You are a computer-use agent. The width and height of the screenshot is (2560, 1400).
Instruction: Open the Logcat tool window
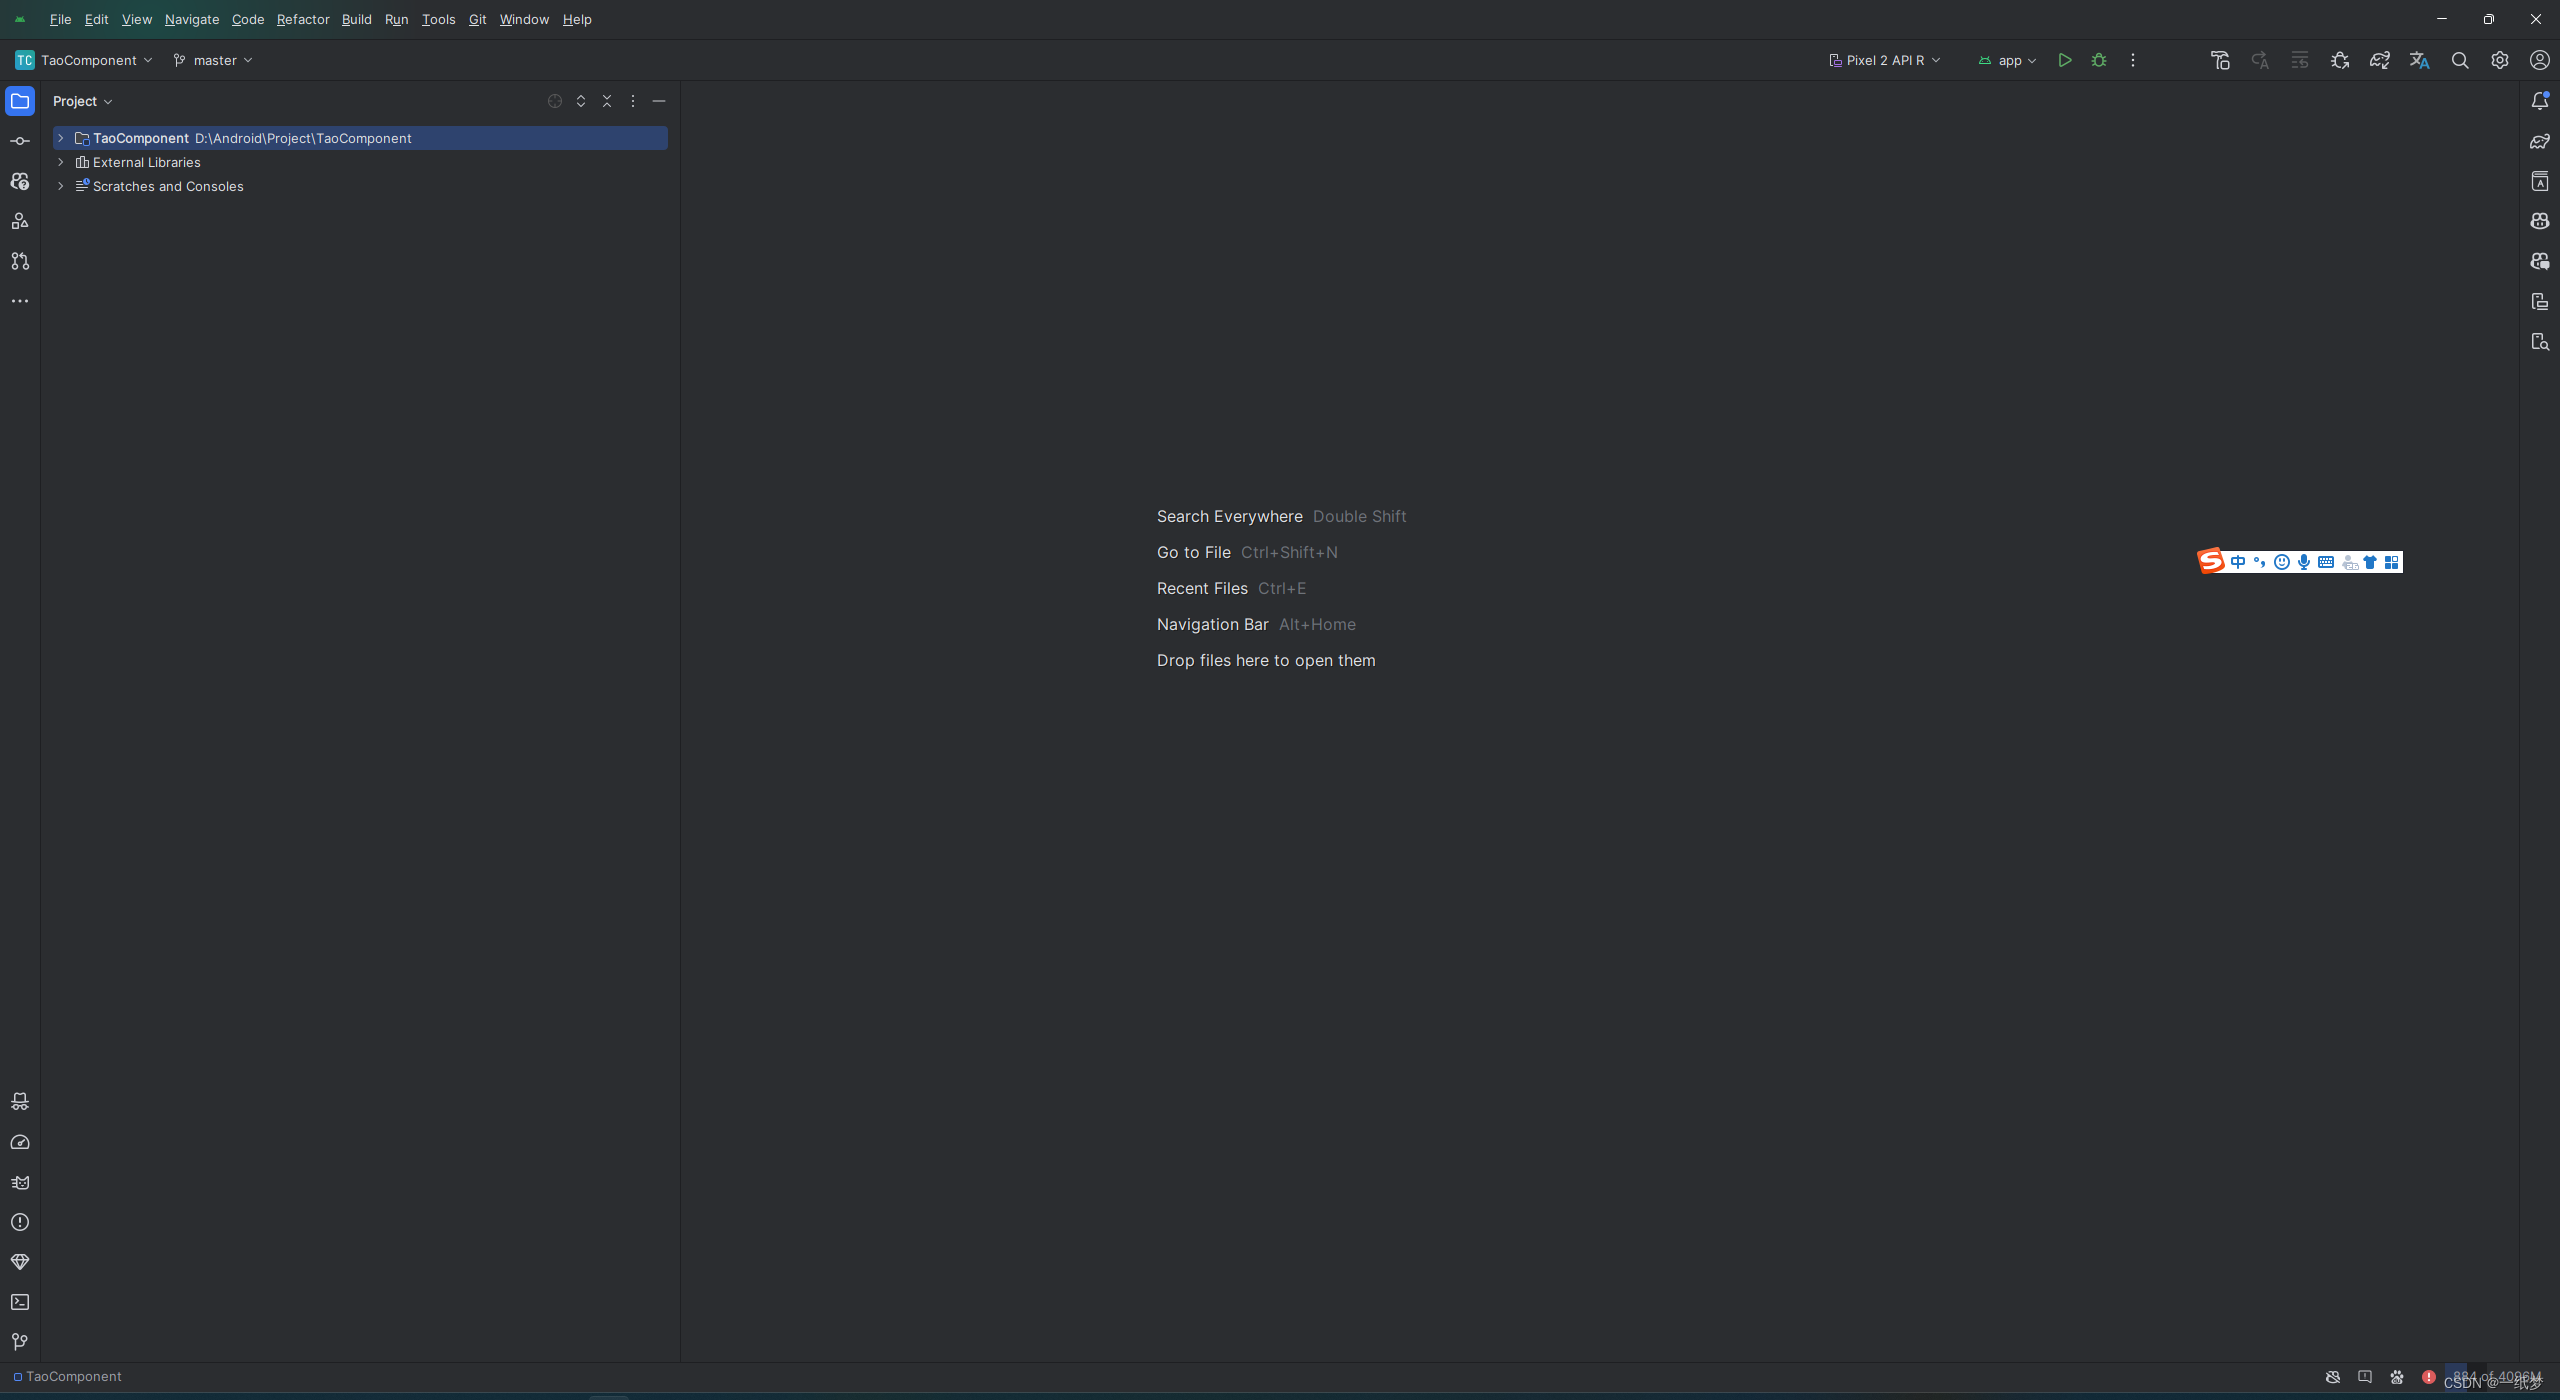[20, 1182]
